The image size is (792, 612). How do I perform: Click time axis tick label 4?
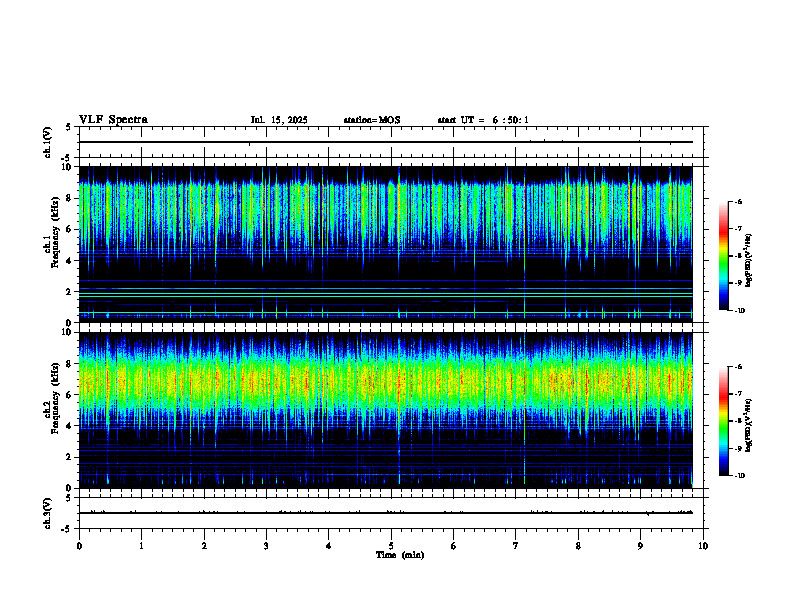(328, 546)
